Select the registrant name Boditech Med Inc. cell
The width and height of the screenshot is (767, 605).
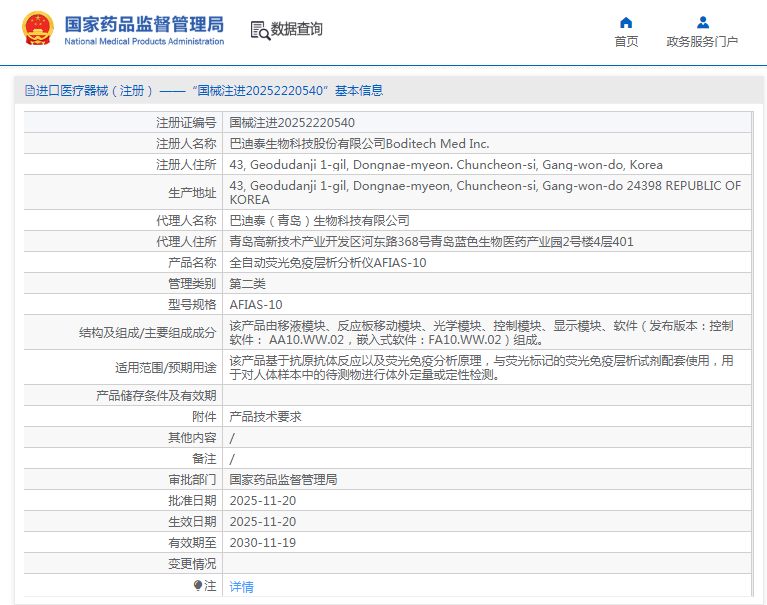(x=359, y=144)
